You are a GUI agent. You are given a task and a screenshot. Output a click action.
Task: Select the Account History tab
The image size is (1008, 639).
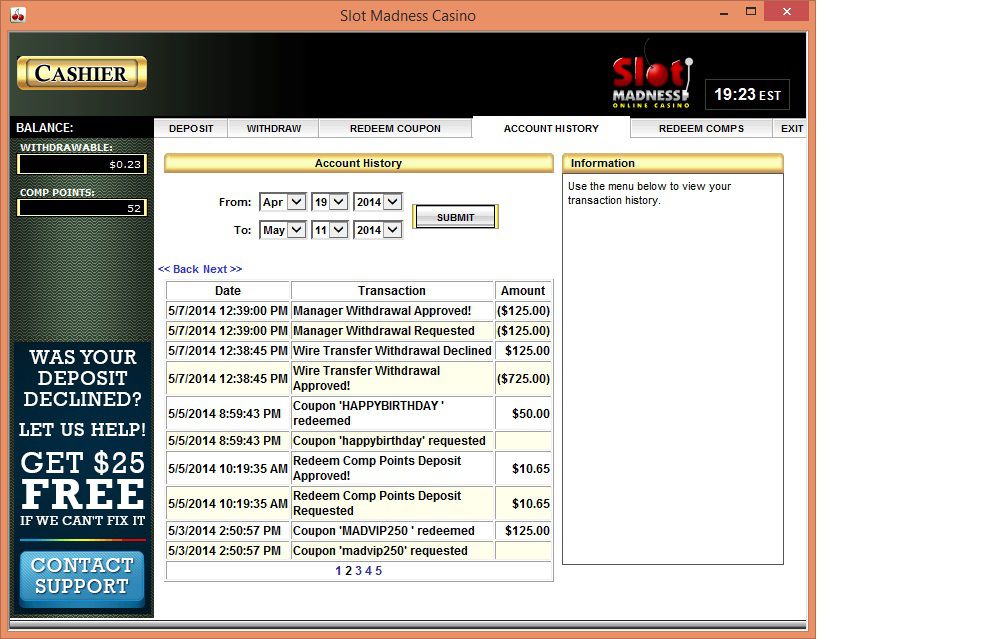[x=551, y=129]
